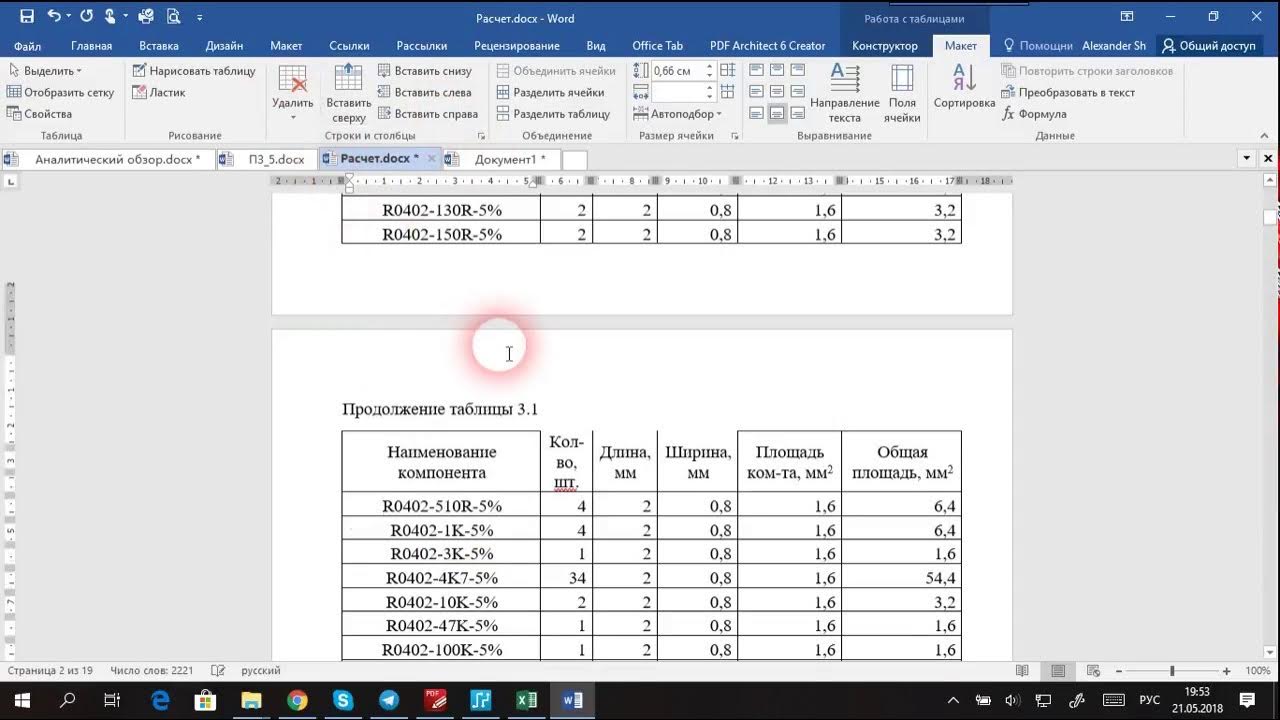The image size is (1280, 720).
Task: Switch to Рецензирование tab
Action: tap(517, 46)
